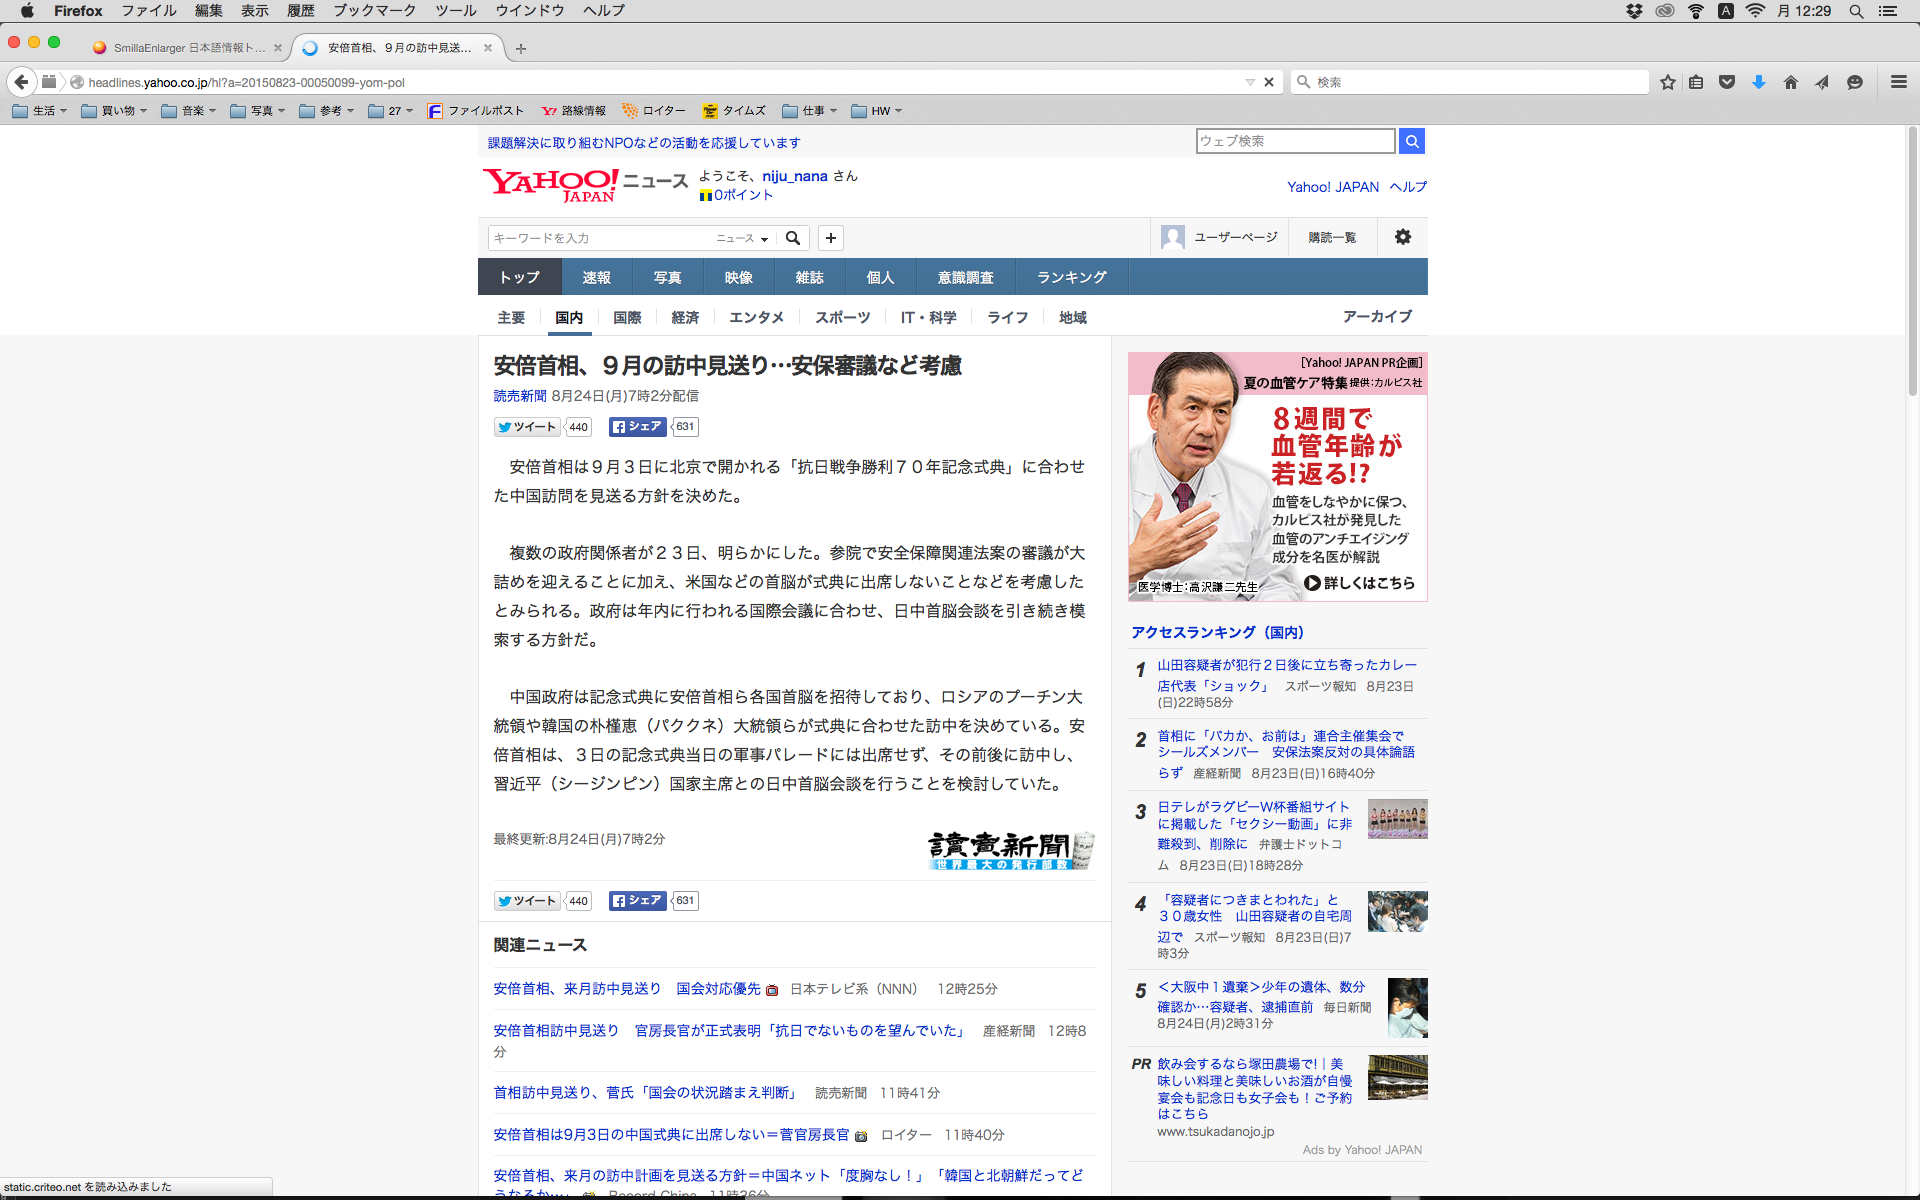Open the 読売新聞 source link

tap(520, 396)
